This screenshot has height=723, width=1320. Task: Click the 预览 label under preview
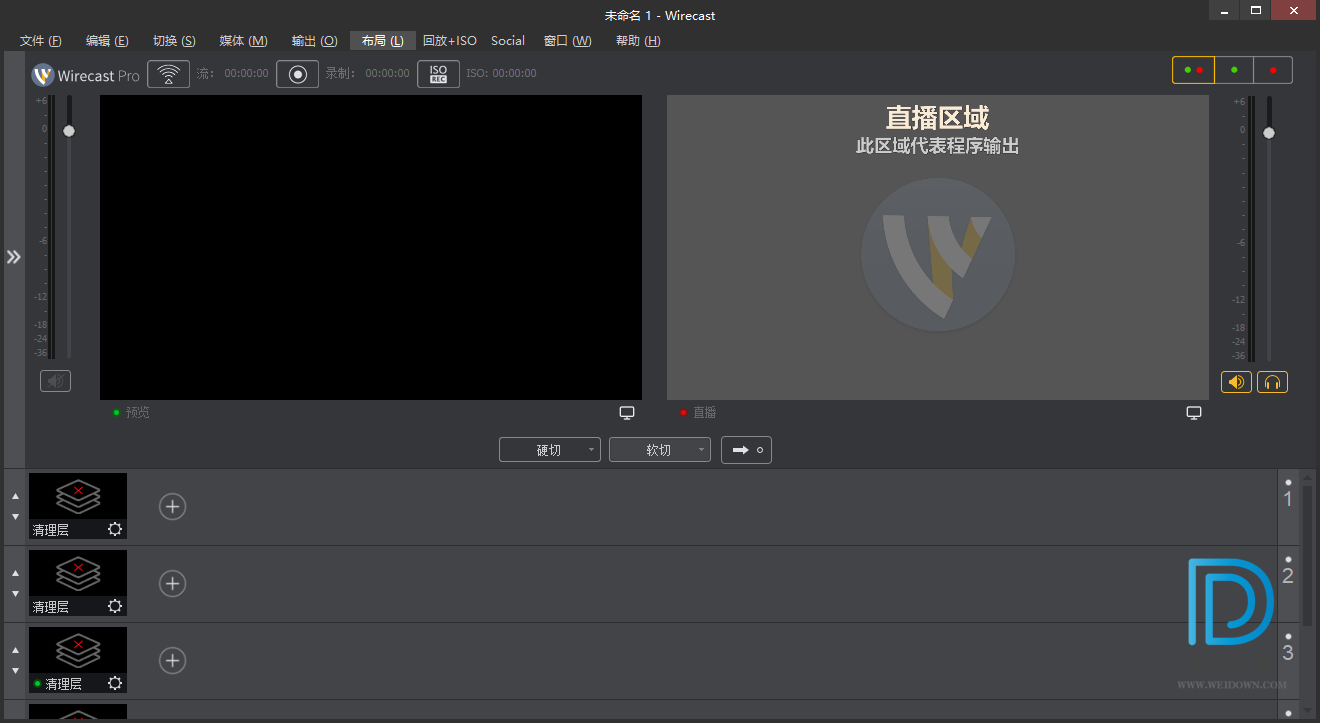(137, 412)
